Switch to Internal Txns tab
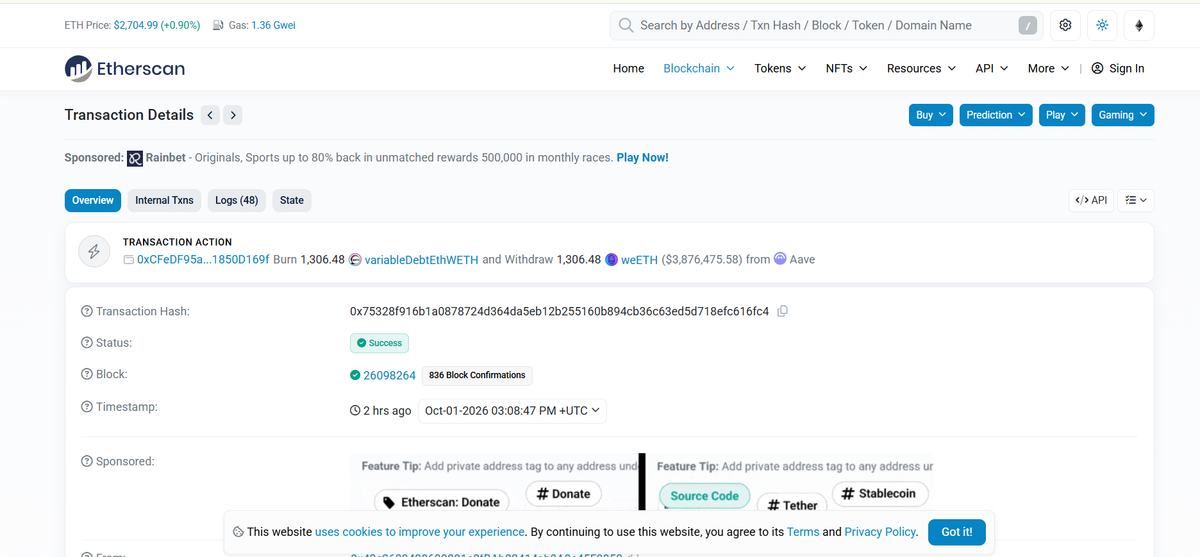The width and height of the screenshot is (1200, 557). (164, 200)
